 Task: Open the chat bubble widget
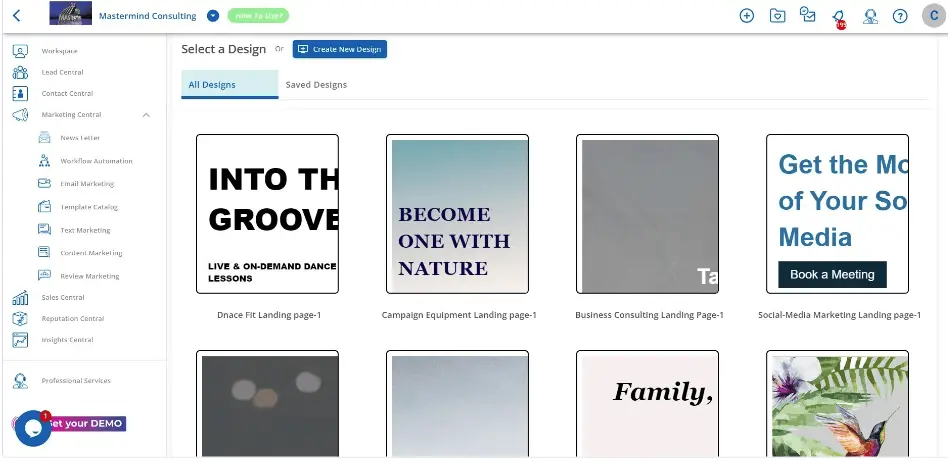coord(33,428)
